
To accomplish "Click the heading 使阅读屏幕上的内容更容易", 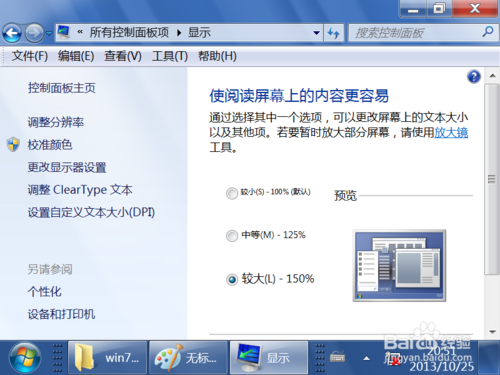I will (299, 96).
